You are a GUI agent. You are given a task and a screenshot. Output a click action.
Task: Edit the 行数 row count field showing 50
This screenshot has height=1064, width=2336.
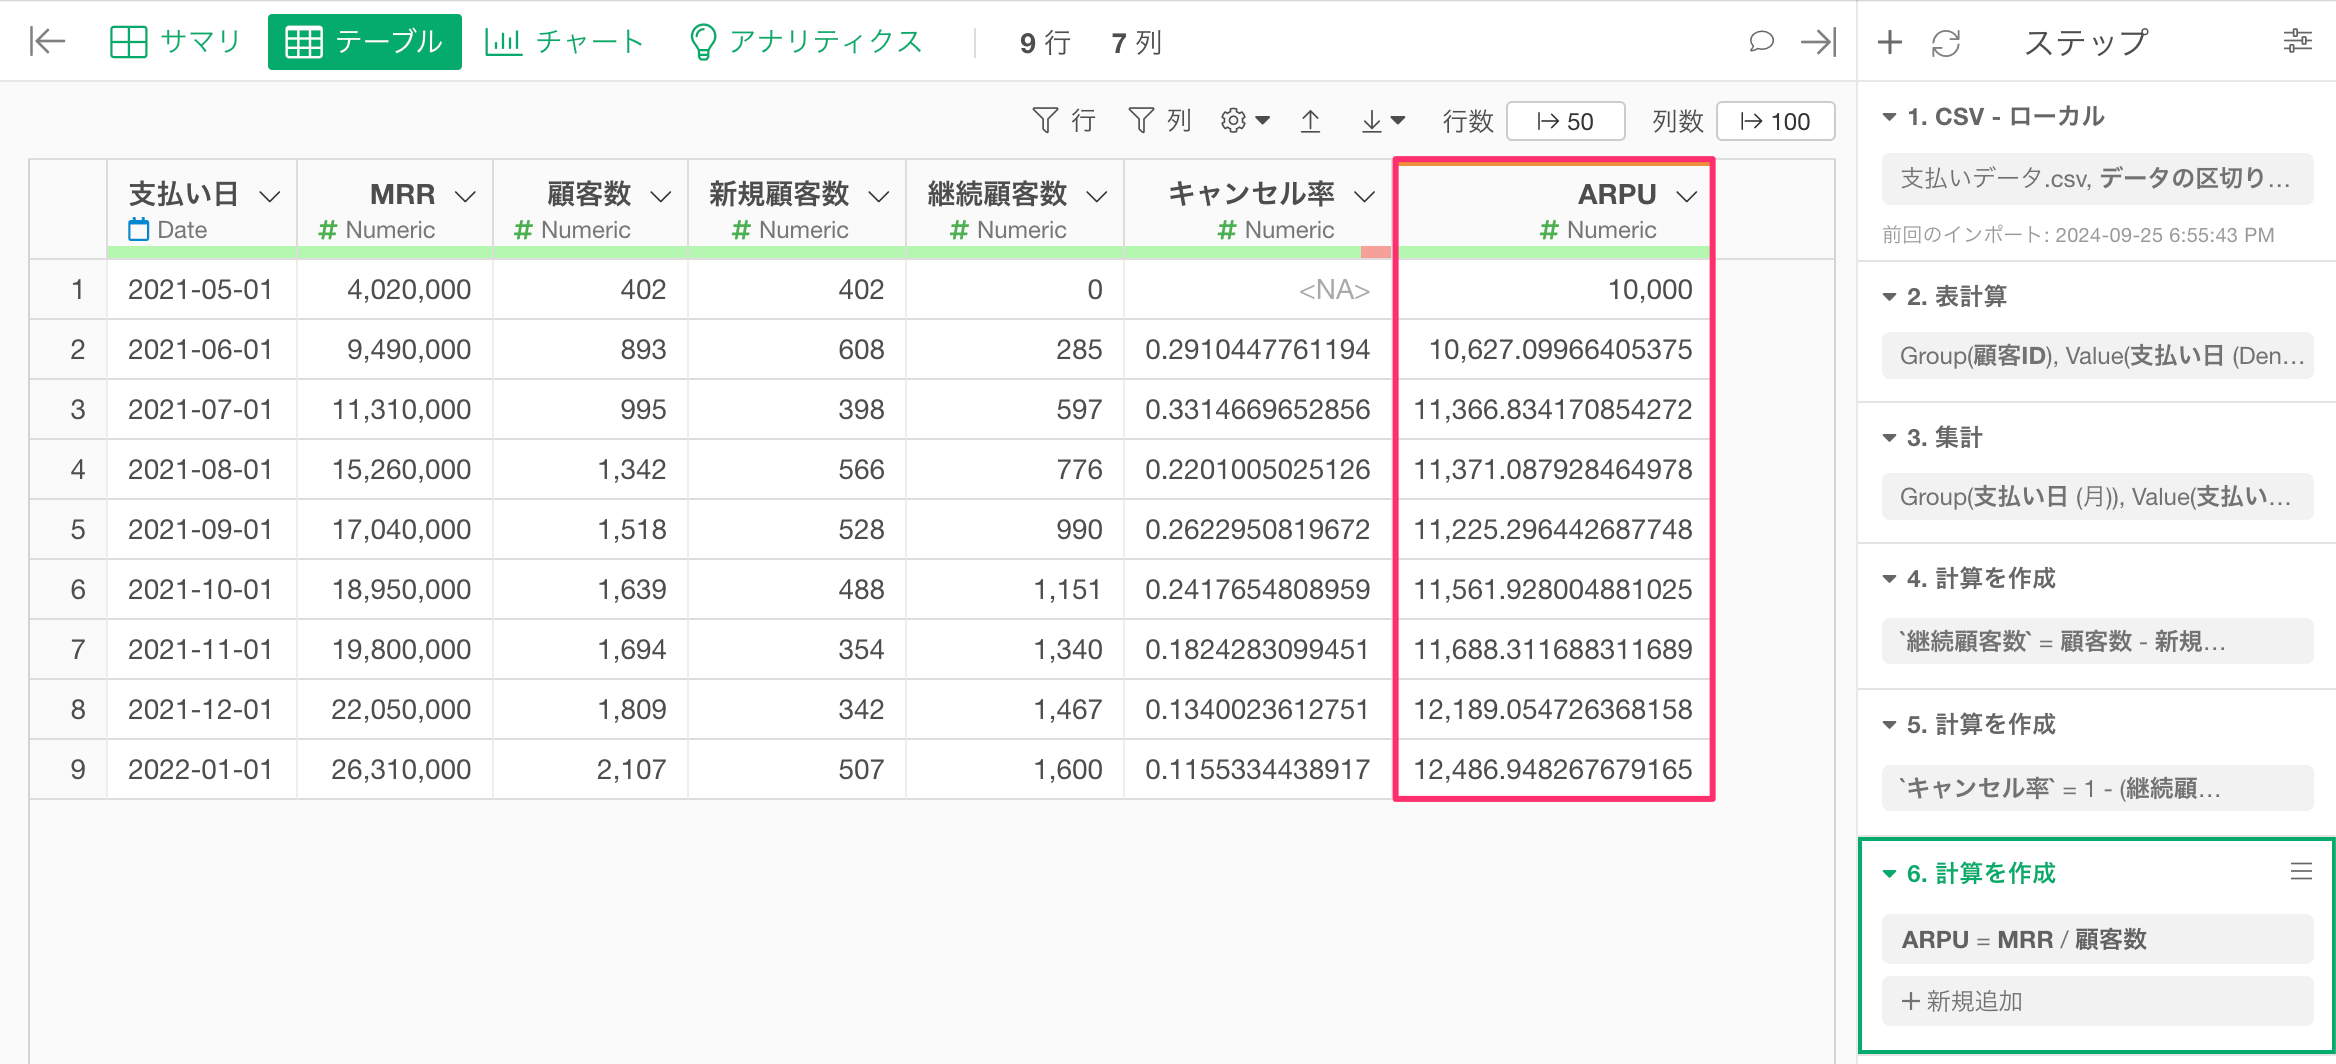pos(1565,121)
